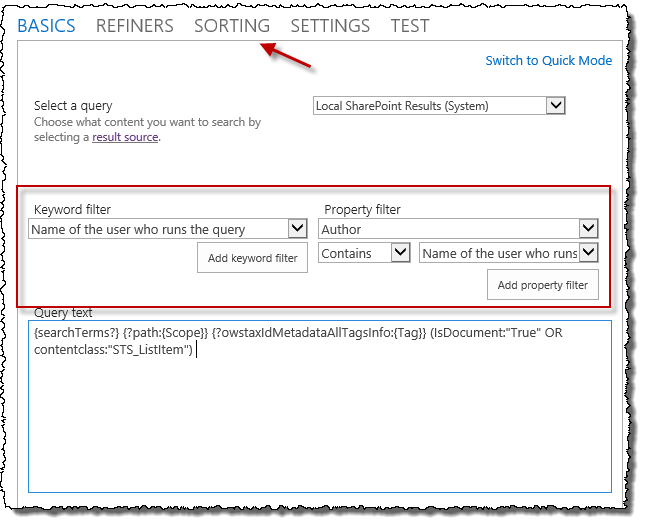Open the Keyword filter dropdown
The width and height of the screenshot is (647, 529).
click(x=158, y=229)
